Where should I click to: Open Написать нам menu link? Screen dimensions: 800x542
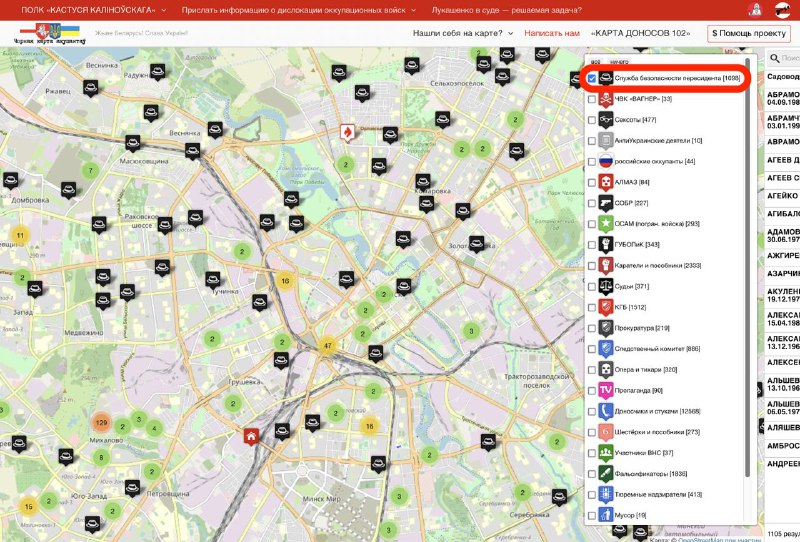pyautogui.click(x=552, y=33)
